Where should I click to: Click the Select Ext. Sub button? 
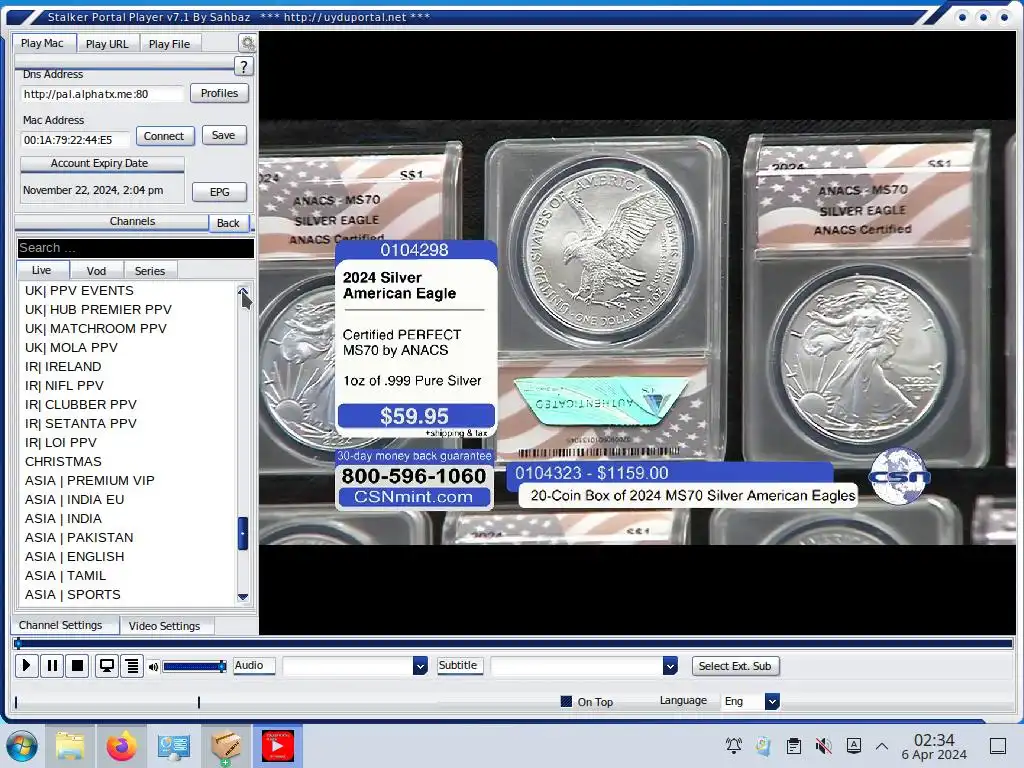pyautogui.click(x=735, y=666)
